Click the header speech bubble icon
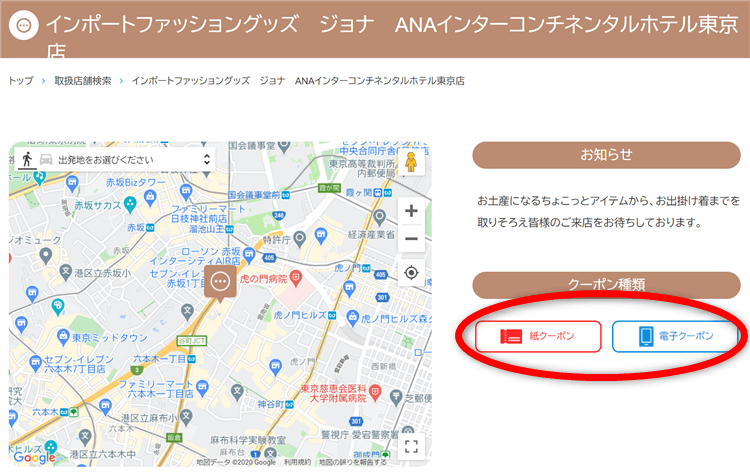Screen dimensions: 750x472 click(23, 22)
